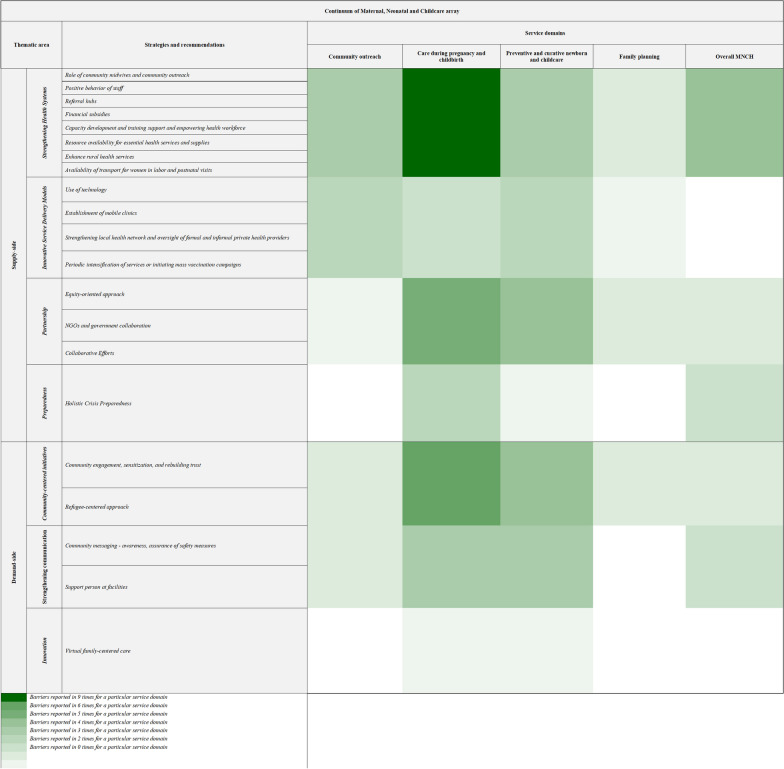784x769 pixels.
Task: Click the 'Service domains' header cell
Action: 545,33
